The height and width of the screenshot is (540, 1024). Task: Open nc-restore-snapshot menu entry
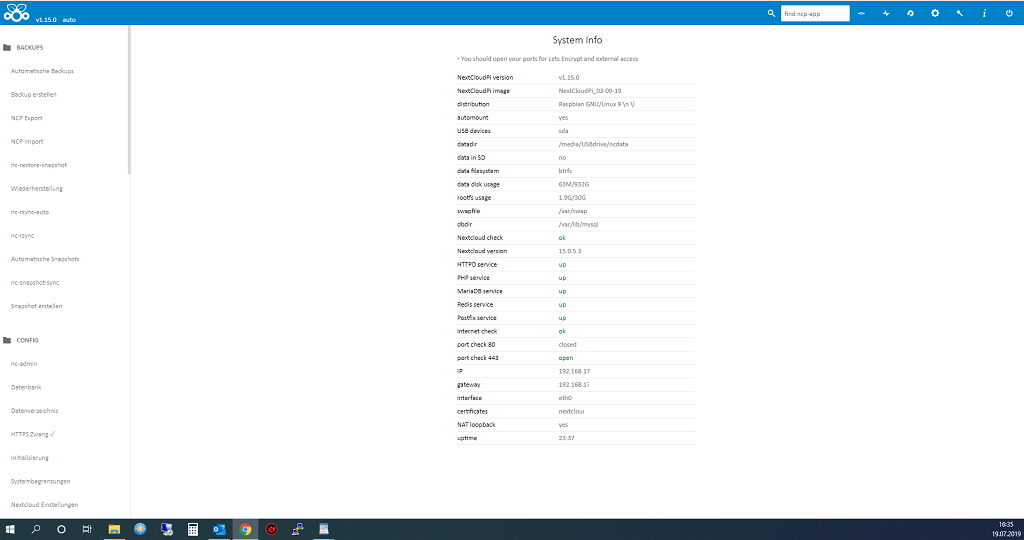[39, 165]
